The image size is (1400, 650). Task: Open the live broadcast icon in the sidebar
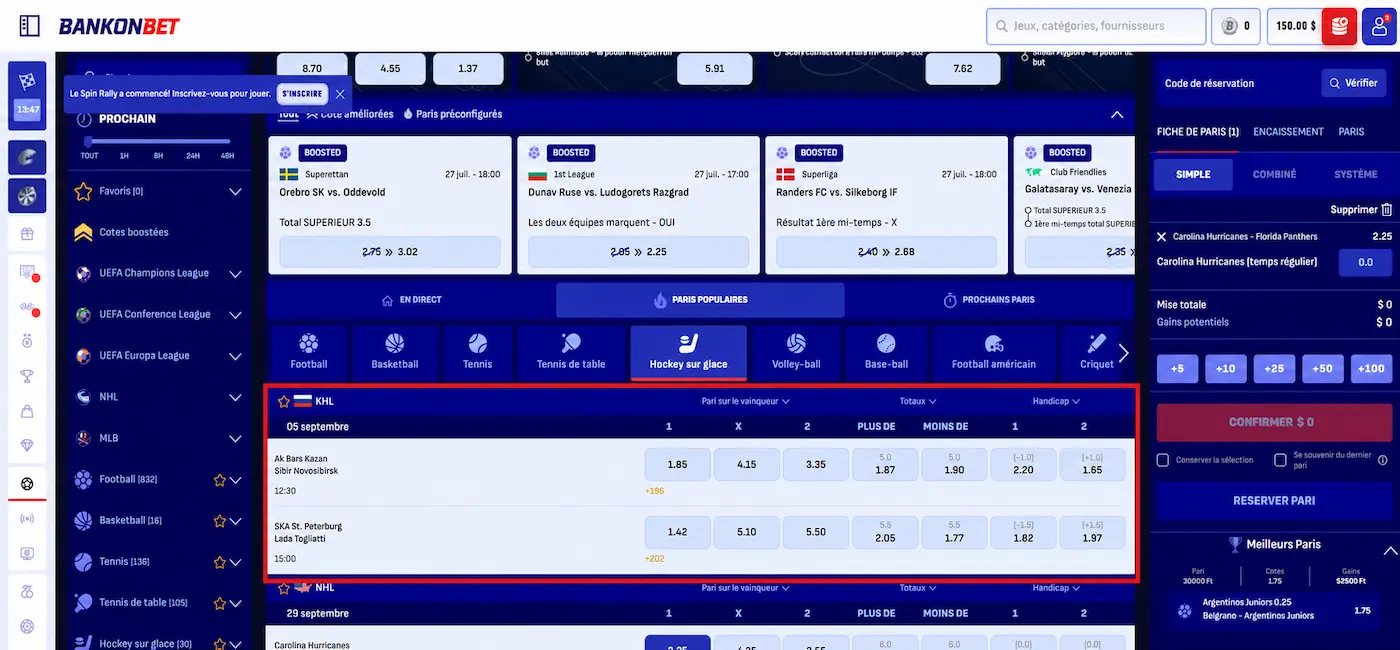tap(27, 519)
